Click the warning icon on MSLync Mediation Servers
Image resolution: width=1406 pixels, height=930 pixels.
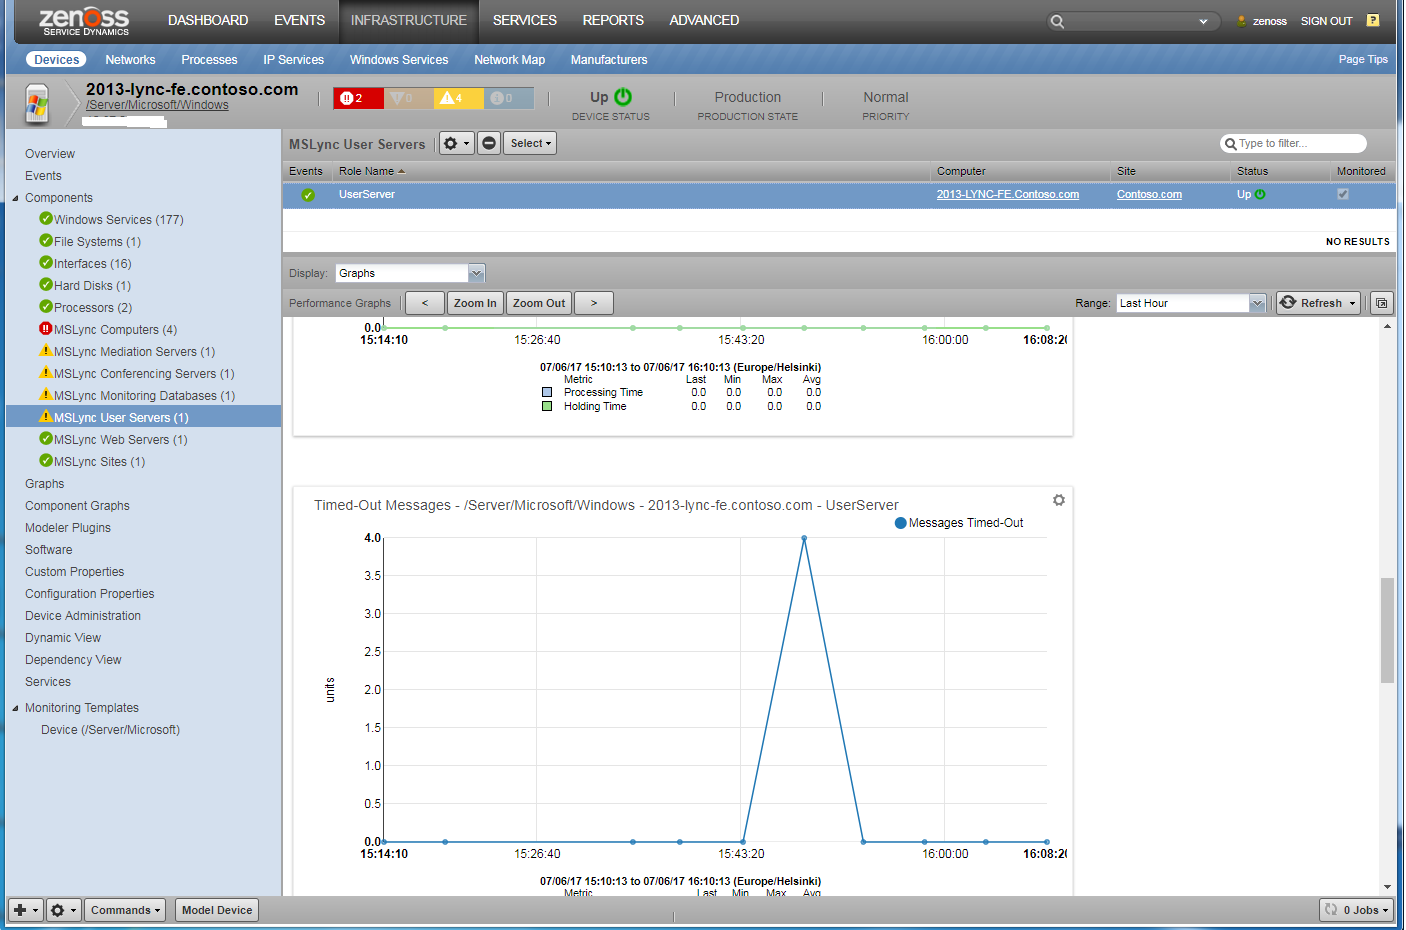tap(45, 351)
